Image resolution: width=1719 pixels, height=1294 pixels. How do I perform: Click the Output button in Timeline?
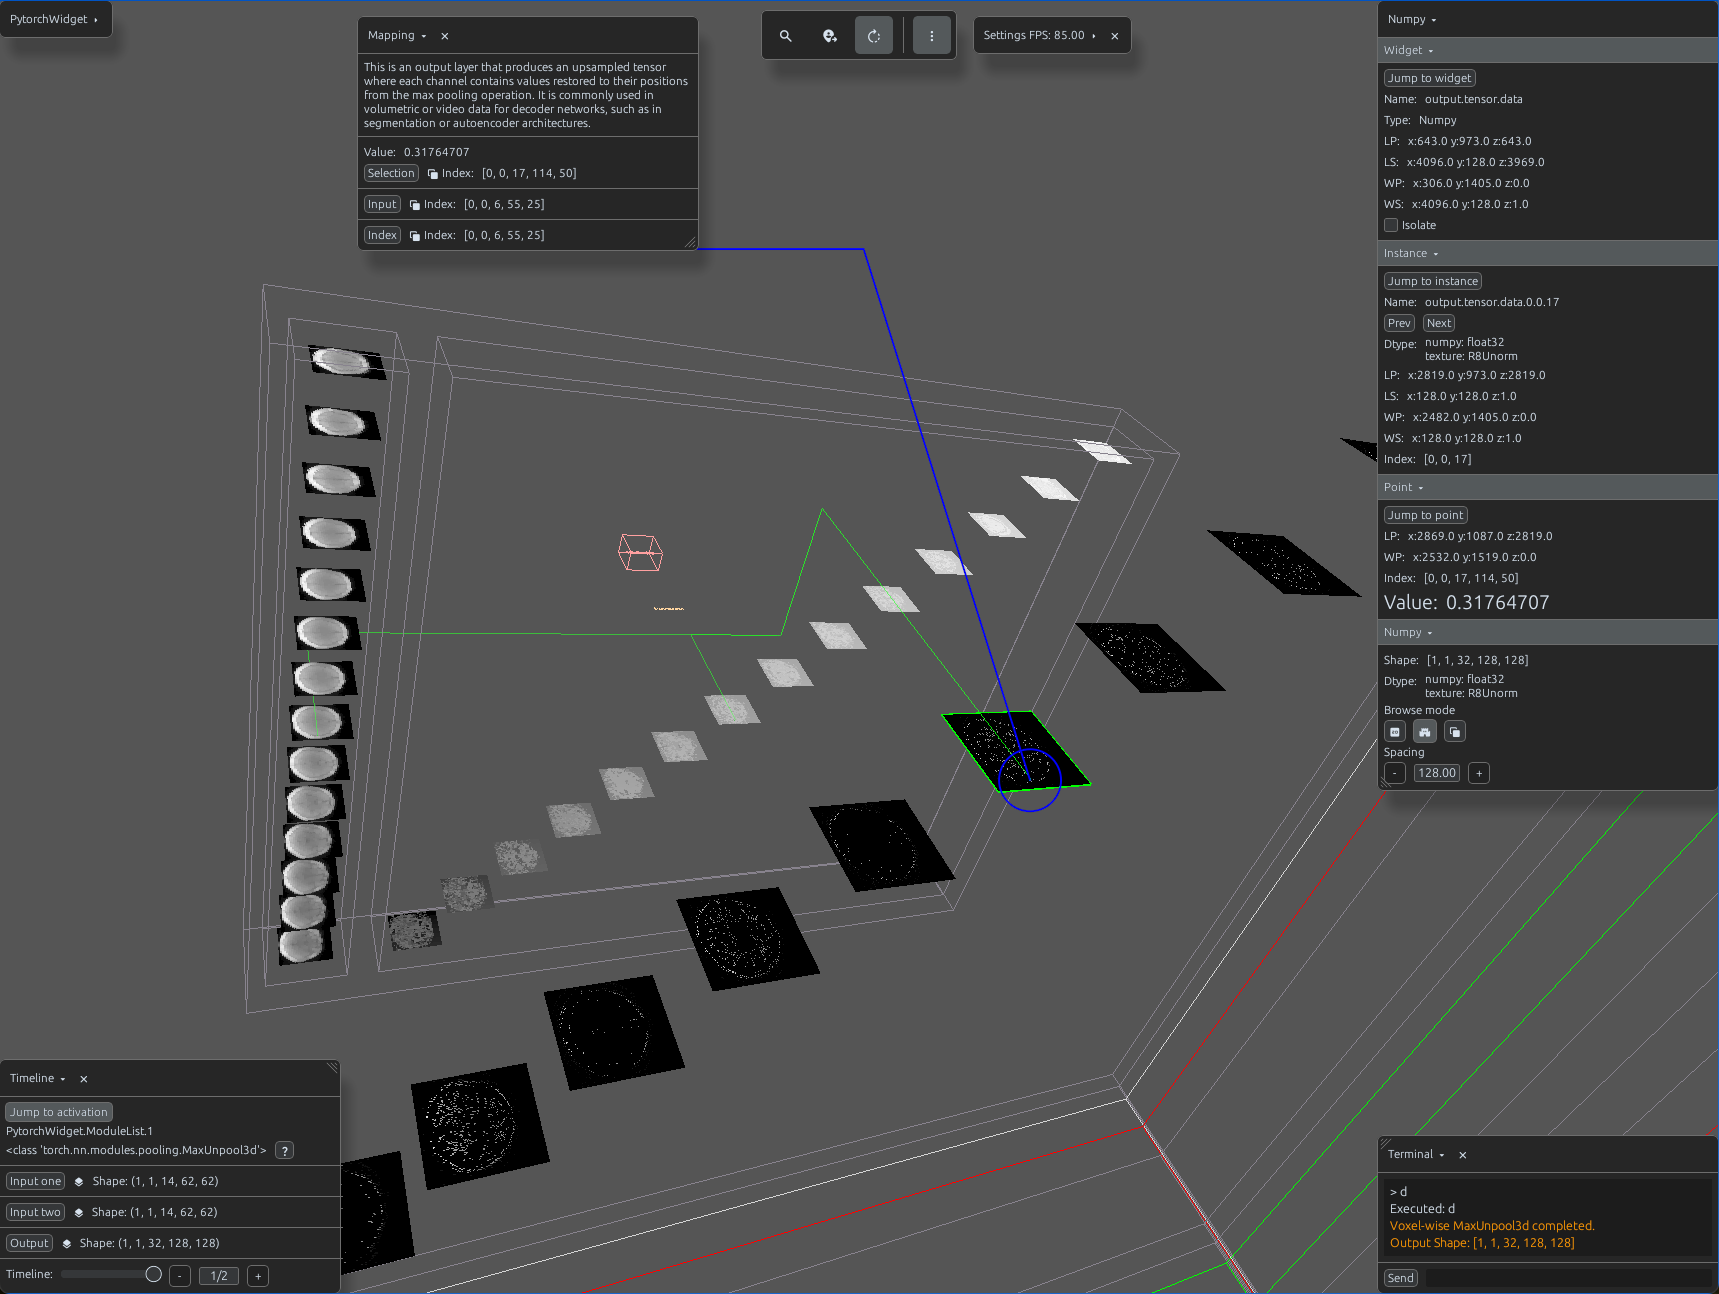(x=29, y=1243)
